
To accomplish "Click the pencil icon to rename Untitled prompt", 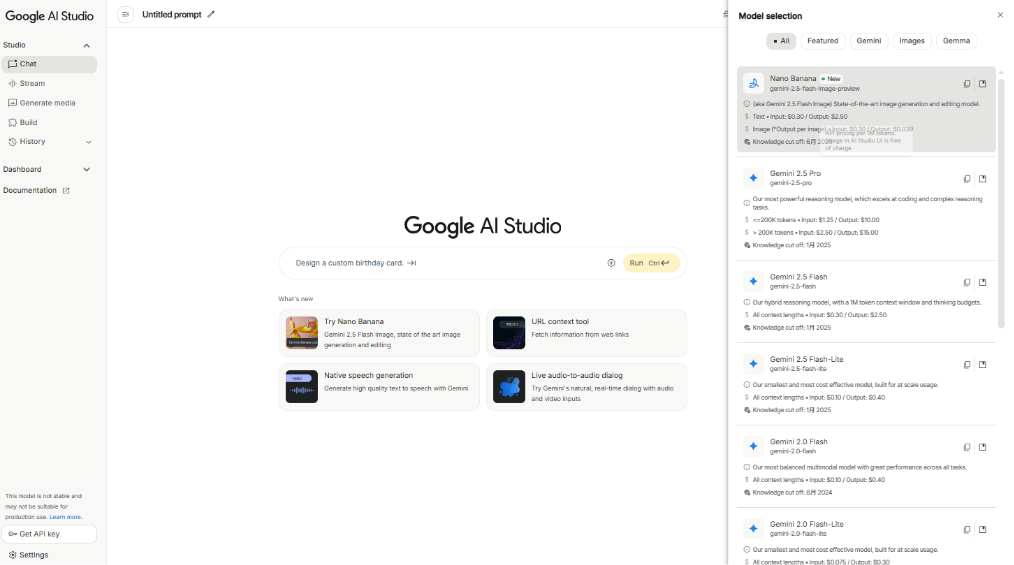I will [211, 14].
